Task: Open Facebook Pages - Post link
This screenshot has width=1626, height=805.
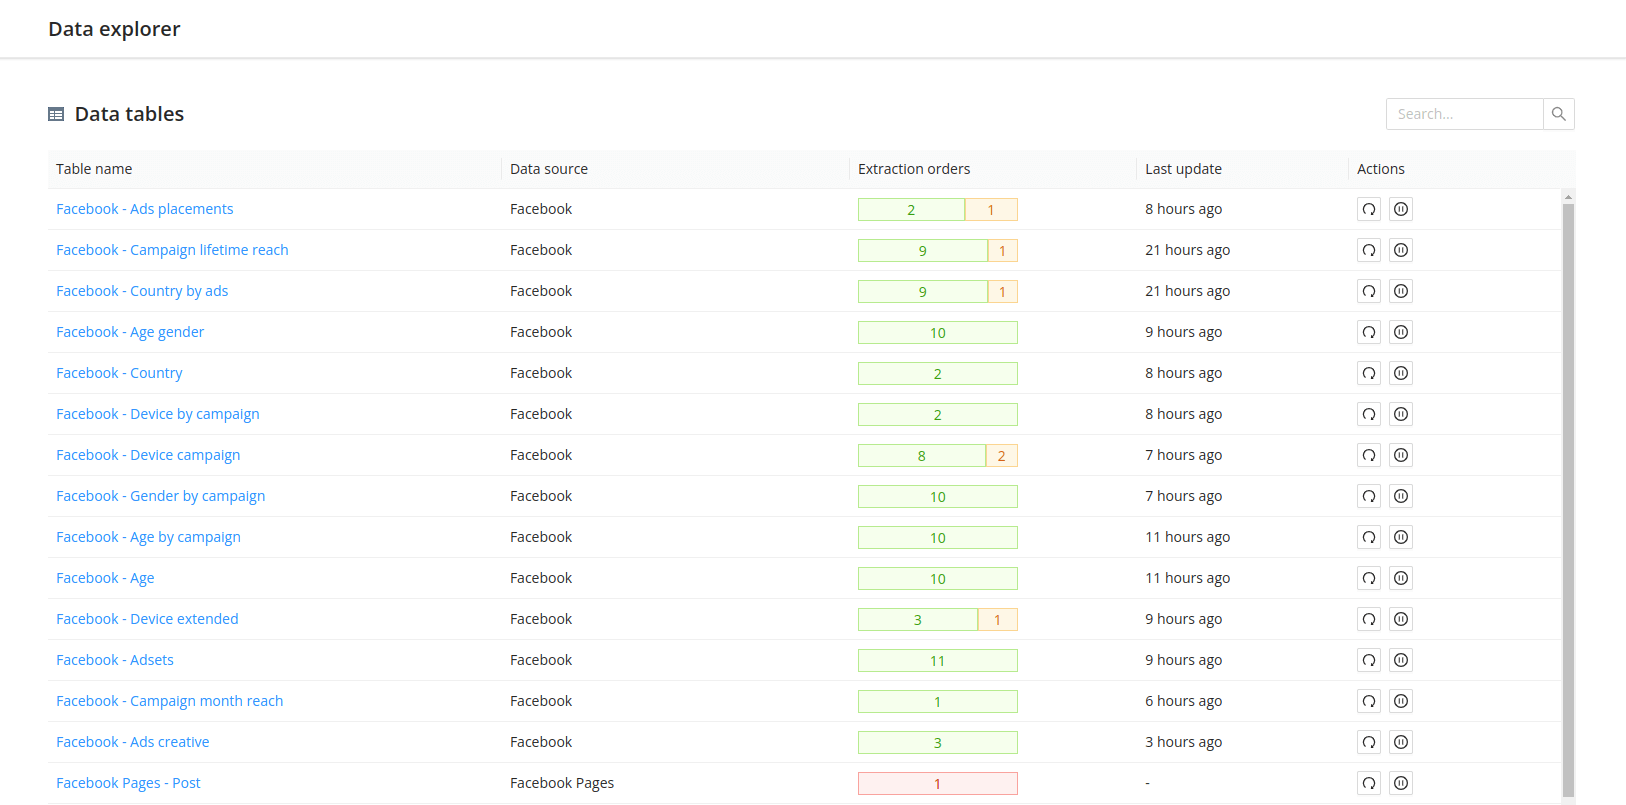Action: (x=128, y=783)
